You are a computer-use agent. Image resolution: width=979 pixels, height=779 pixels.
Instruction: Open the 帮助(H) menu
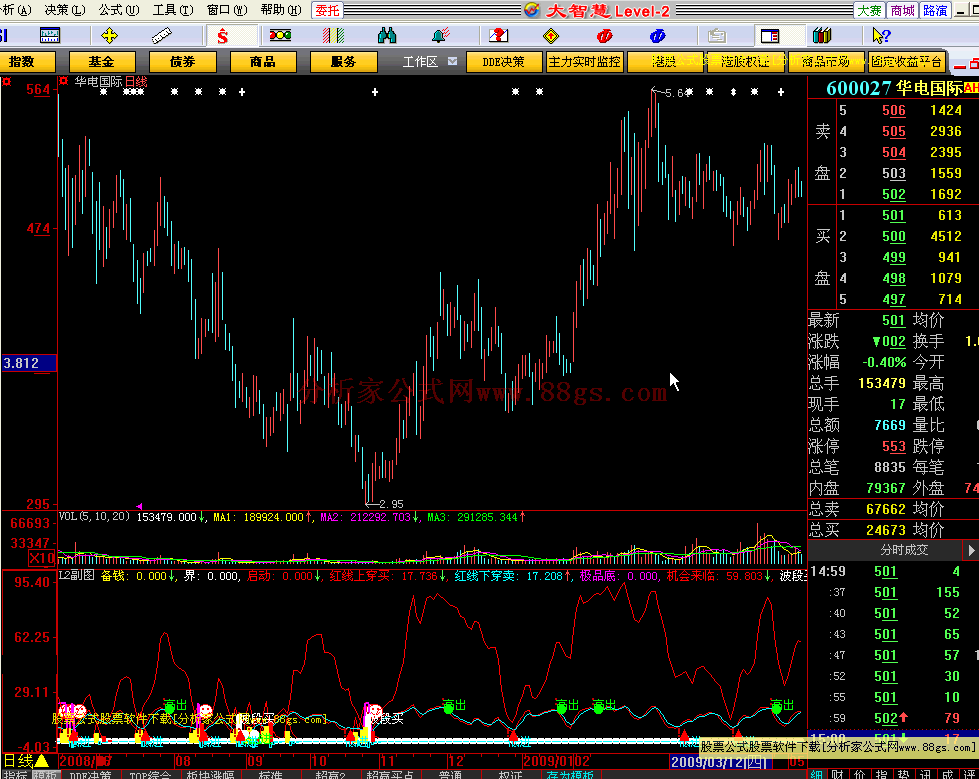click(281, 10)
